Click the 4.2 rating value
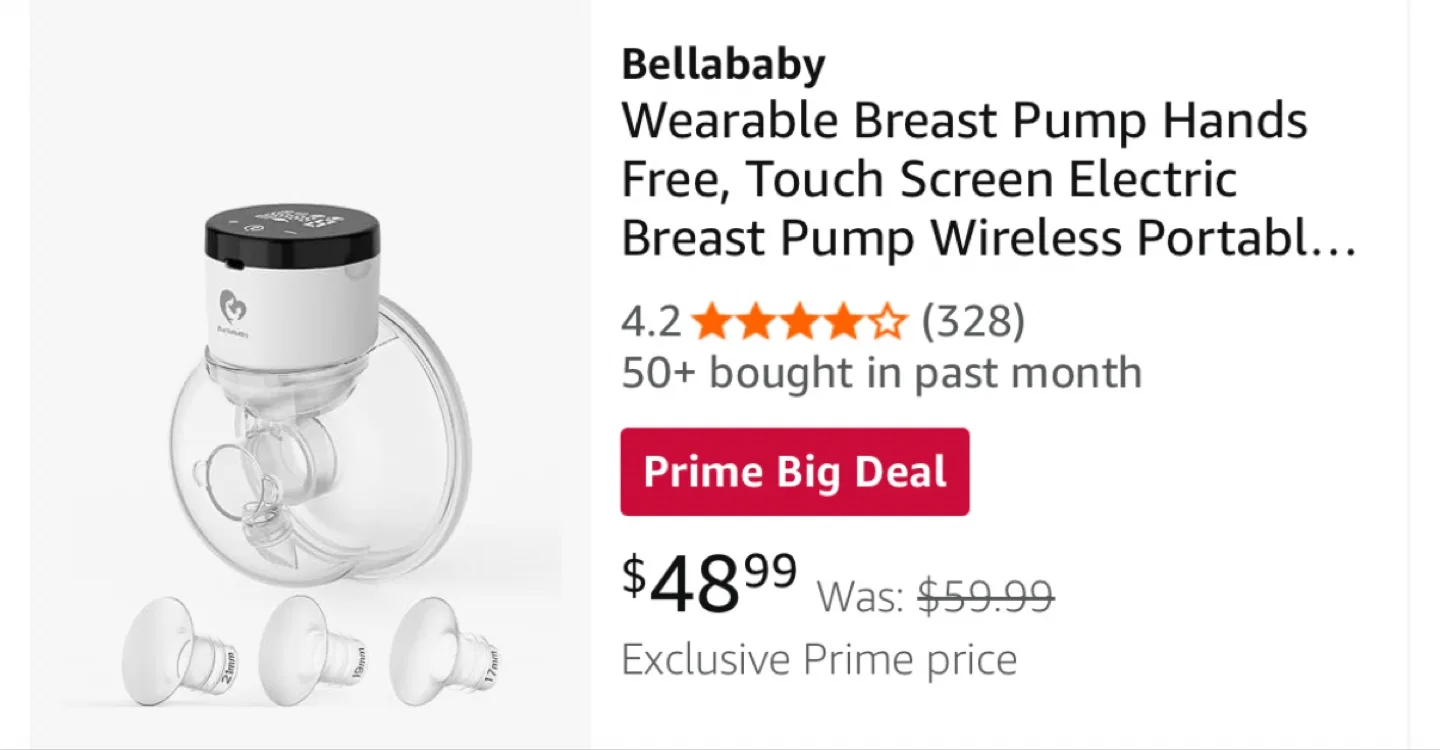The height and width of the screenshot is (750, 1440). 649,322
